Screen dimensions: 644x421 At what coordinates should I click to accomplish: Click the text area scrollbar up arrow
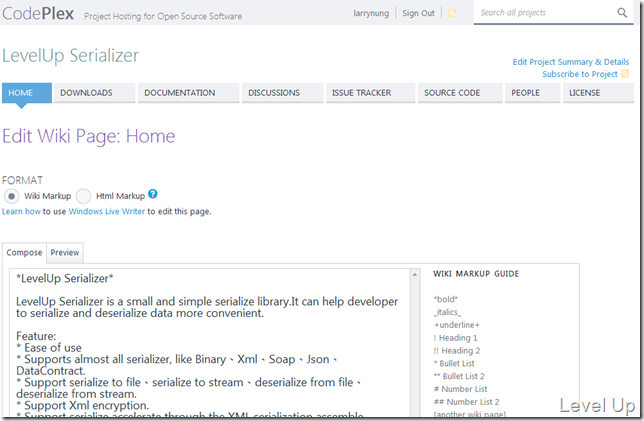tap(415, 274)
